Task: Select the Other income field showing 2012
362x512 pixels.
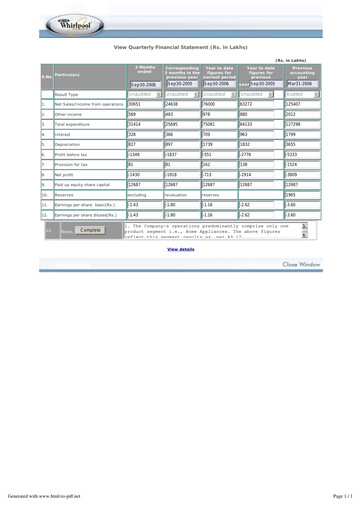Action: pyautogui.click(x=303, y=114)
